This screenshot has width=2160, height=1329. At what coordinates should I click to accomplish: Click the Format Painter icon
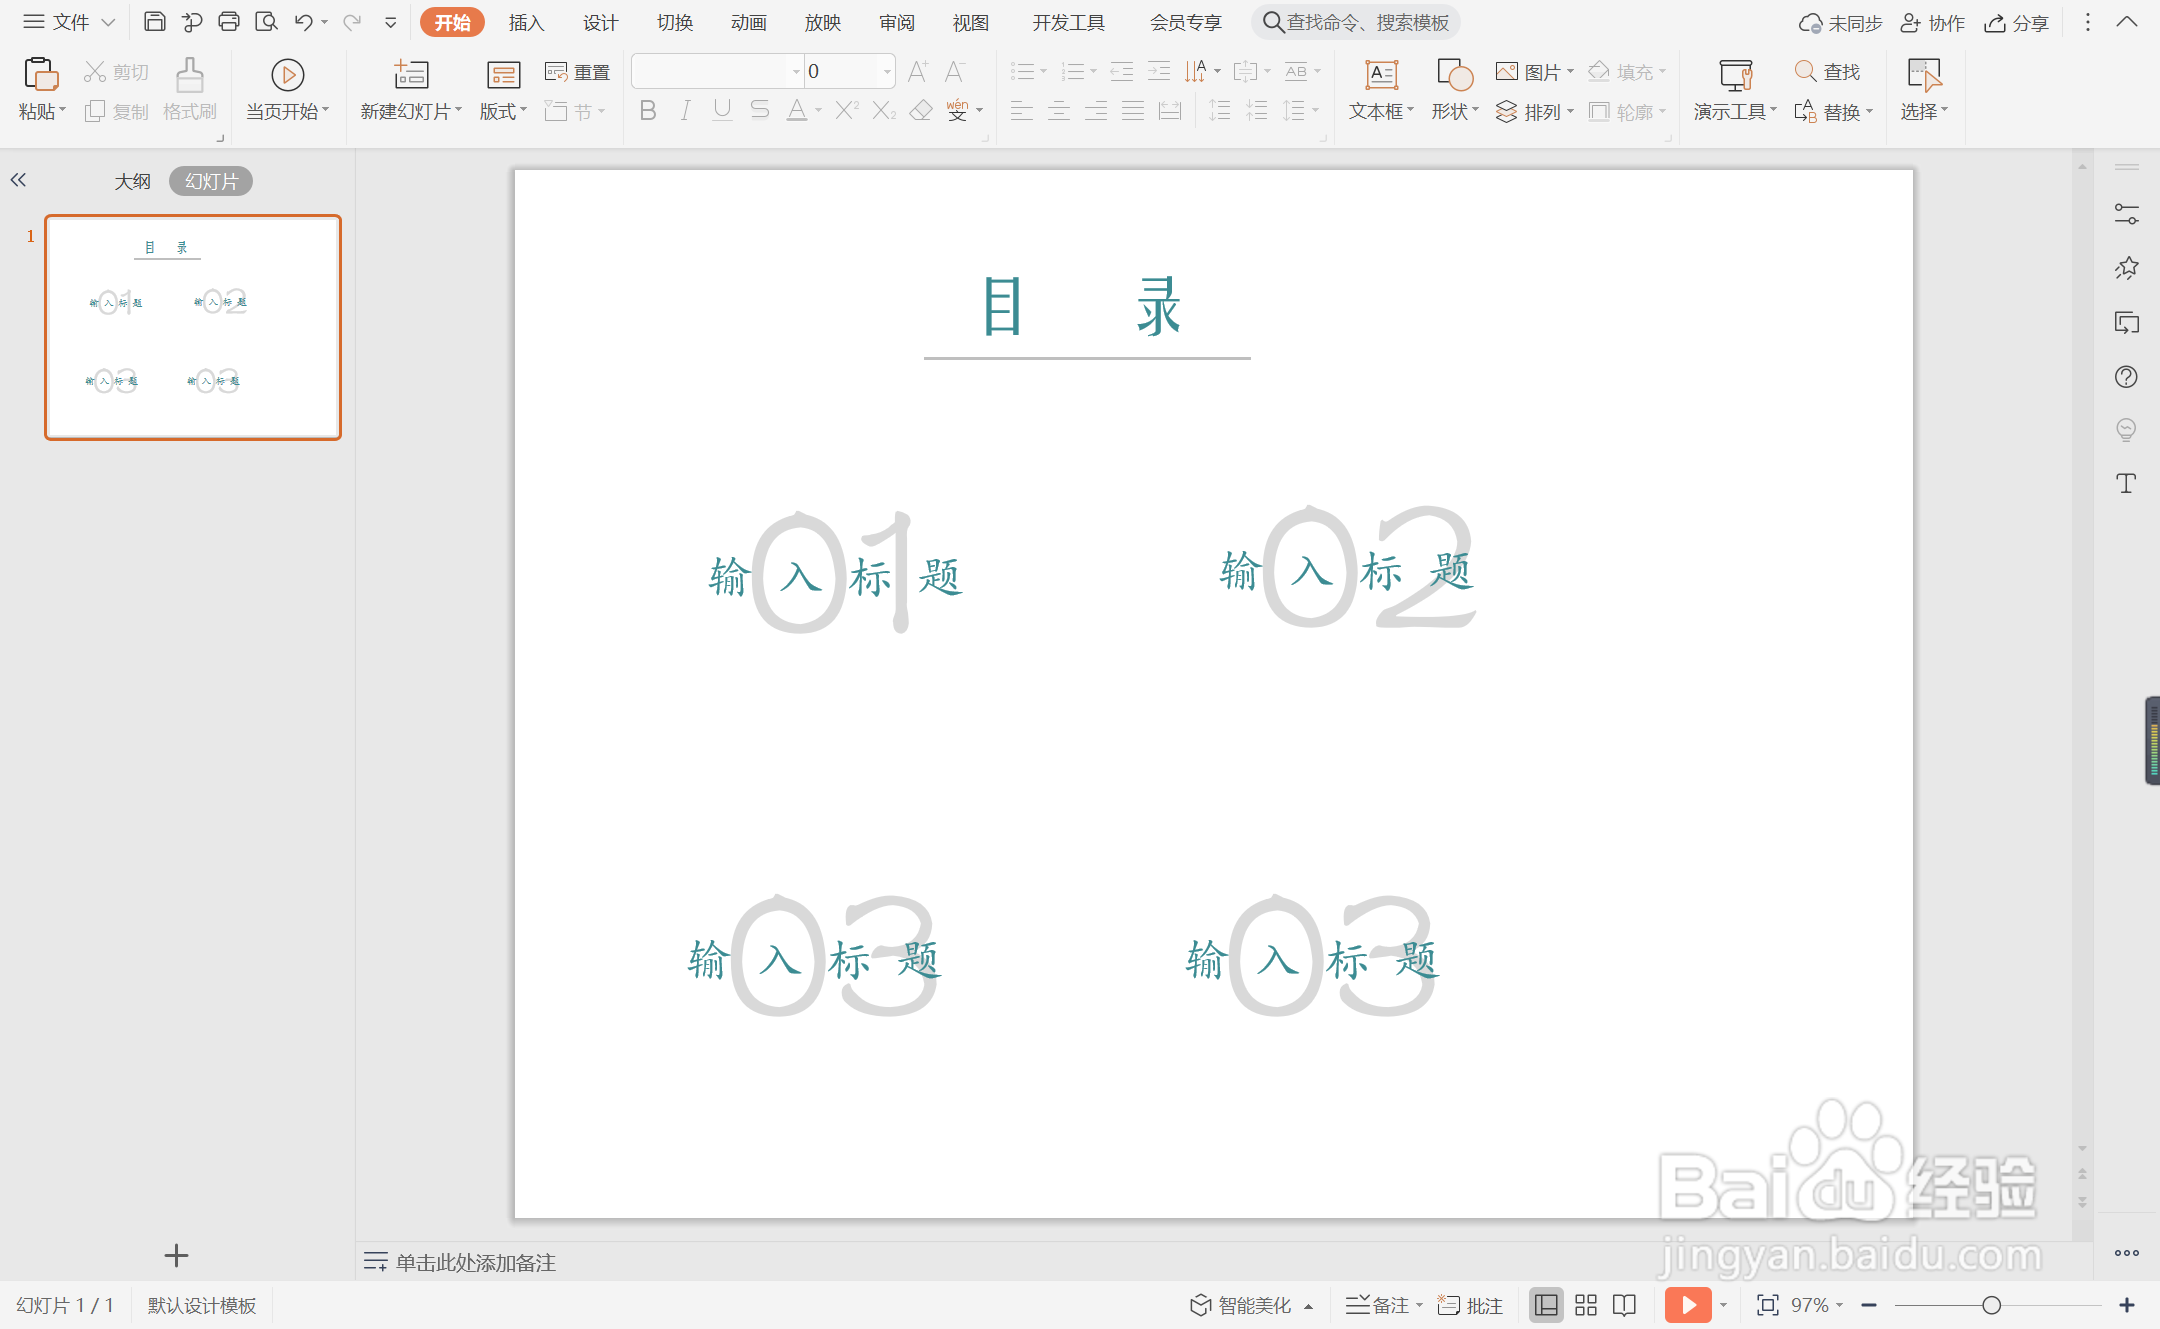click(189, 76)
